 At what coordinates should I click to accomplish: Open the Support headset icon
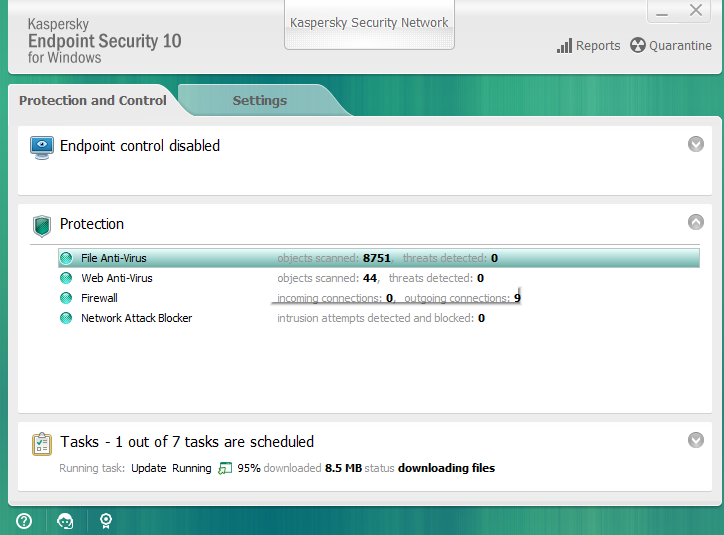coord(65,521)
